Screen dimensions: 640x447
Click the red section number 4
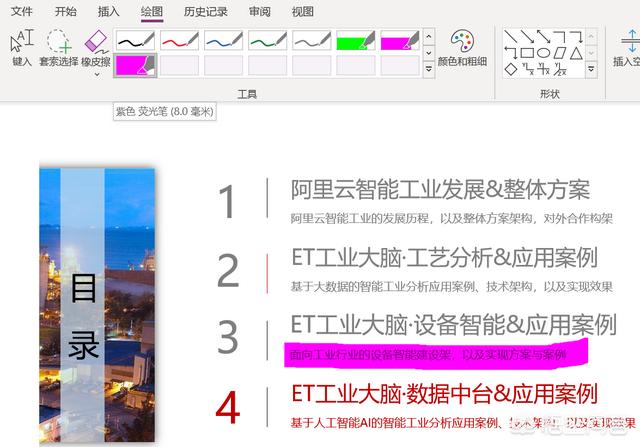[227, 407]
